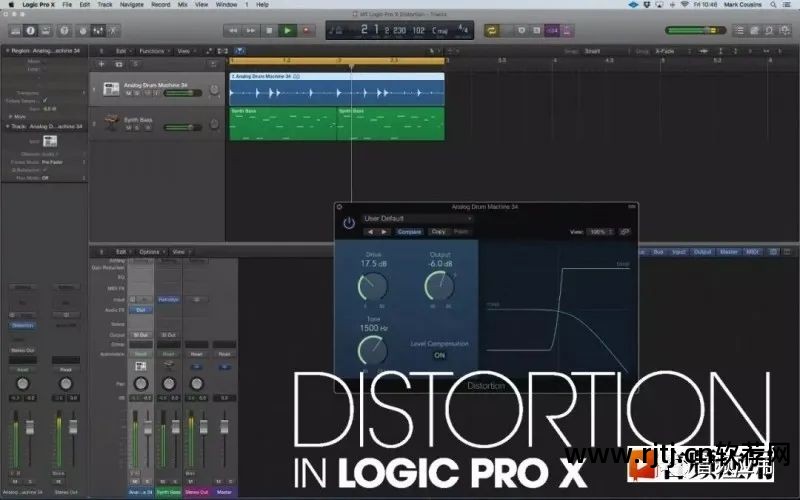Click the Rewind transport button

233,31
